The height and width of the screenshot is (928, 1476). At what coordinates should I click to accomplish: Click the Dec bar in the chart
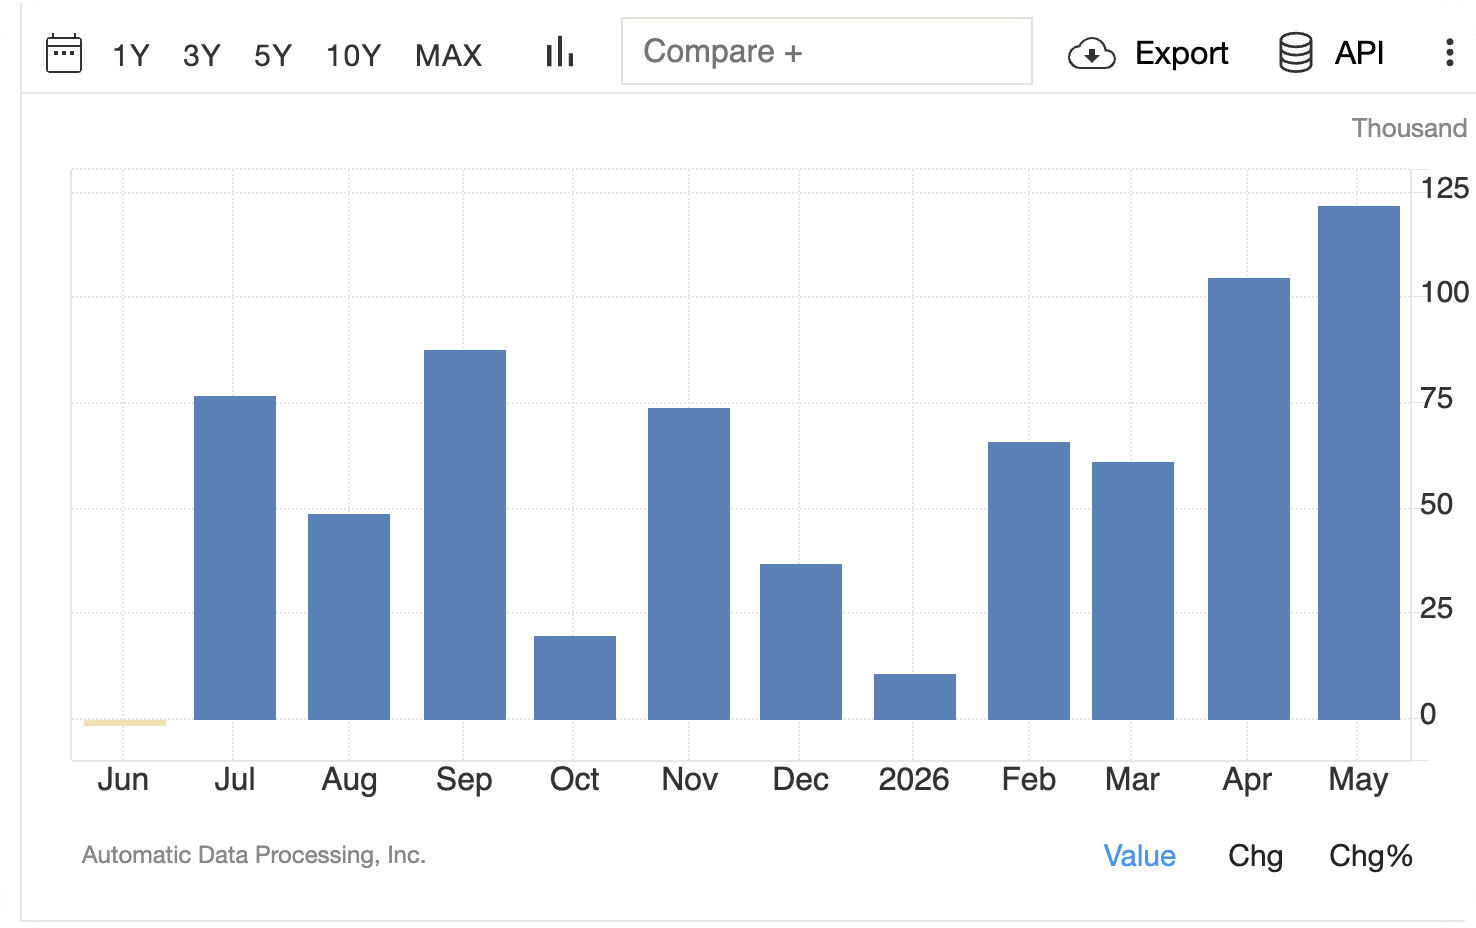pyautogui.click(x=801, y=642)
